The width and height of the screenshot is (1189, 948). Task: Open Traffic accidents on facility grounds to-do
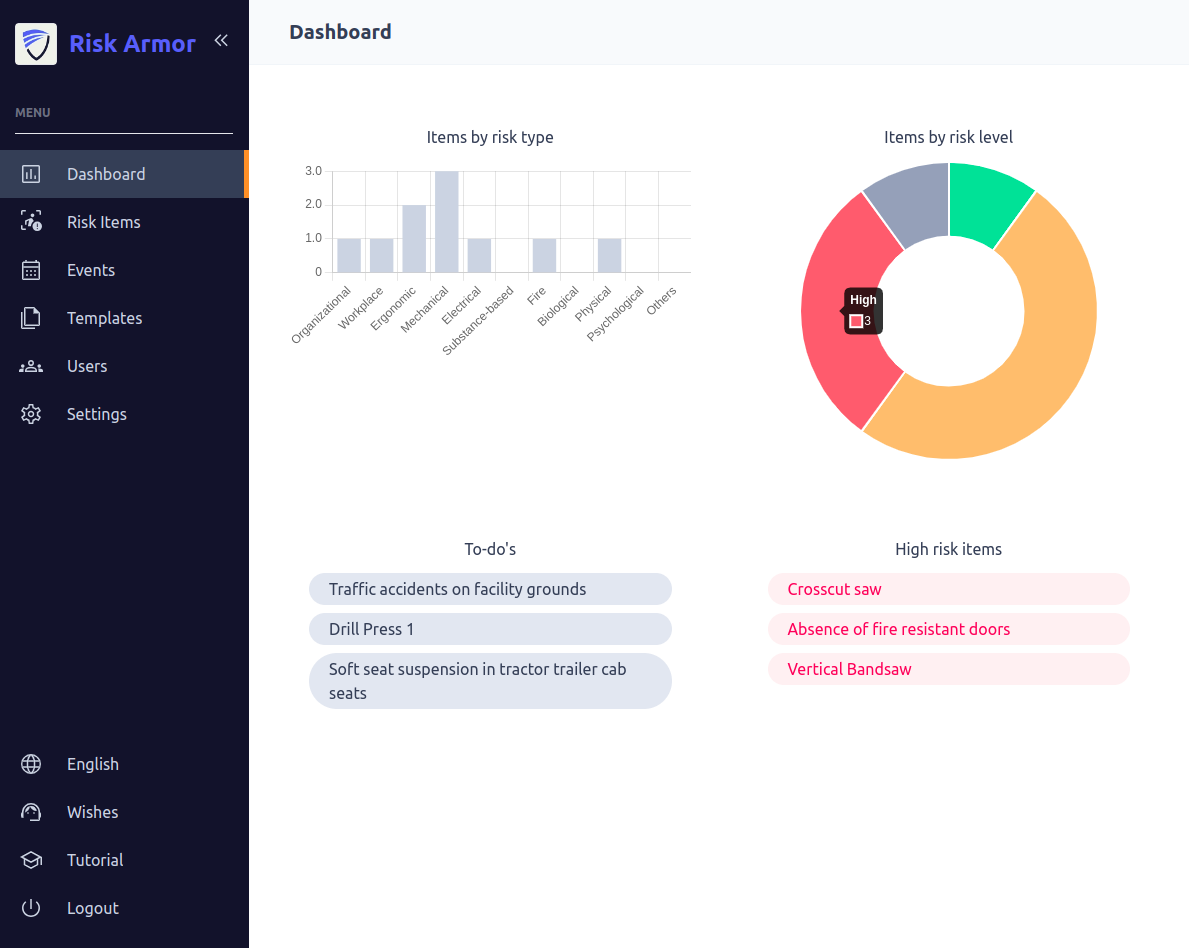(457, 589)
